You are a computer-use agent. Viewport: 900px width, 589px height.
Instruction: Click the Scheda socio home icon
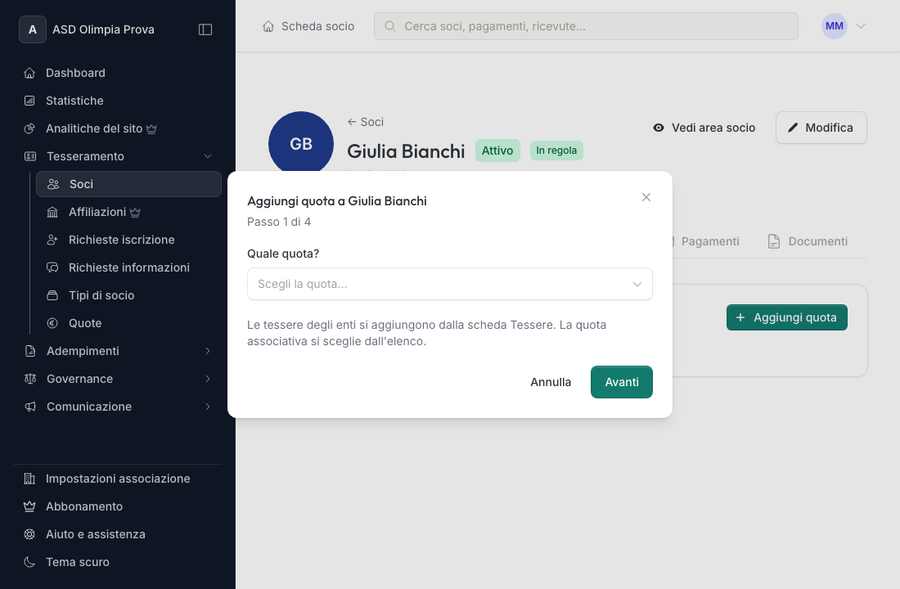pos(268,26)
